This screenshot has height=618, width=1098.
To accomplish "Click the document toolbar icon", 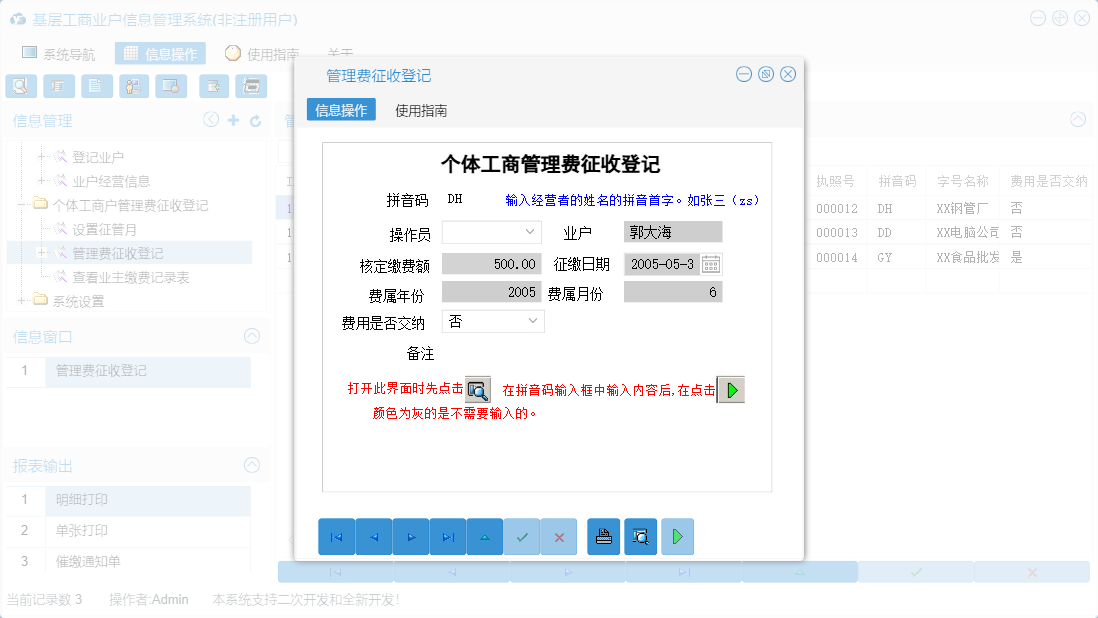I will tap(96, 86).
